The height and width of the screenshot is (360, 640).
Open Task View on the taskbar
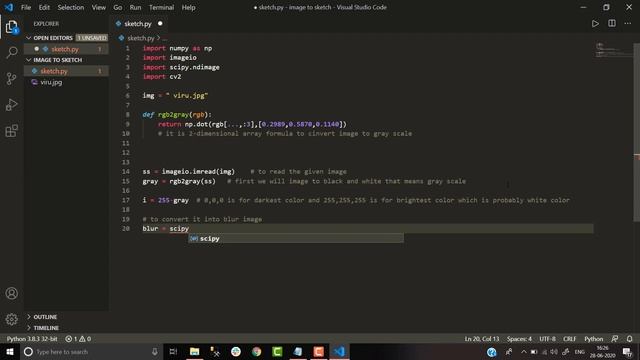click(x=173, y=351)
